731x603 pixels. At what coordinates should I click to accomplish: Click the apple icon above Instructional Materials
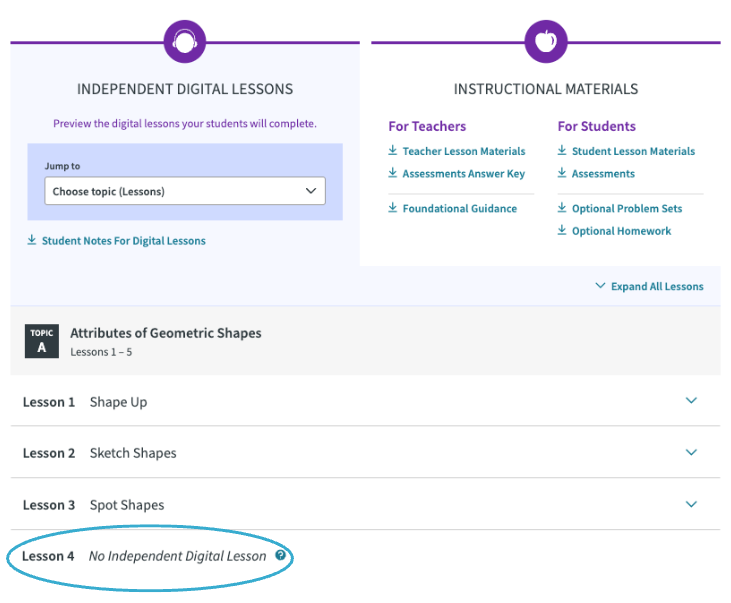546,42
